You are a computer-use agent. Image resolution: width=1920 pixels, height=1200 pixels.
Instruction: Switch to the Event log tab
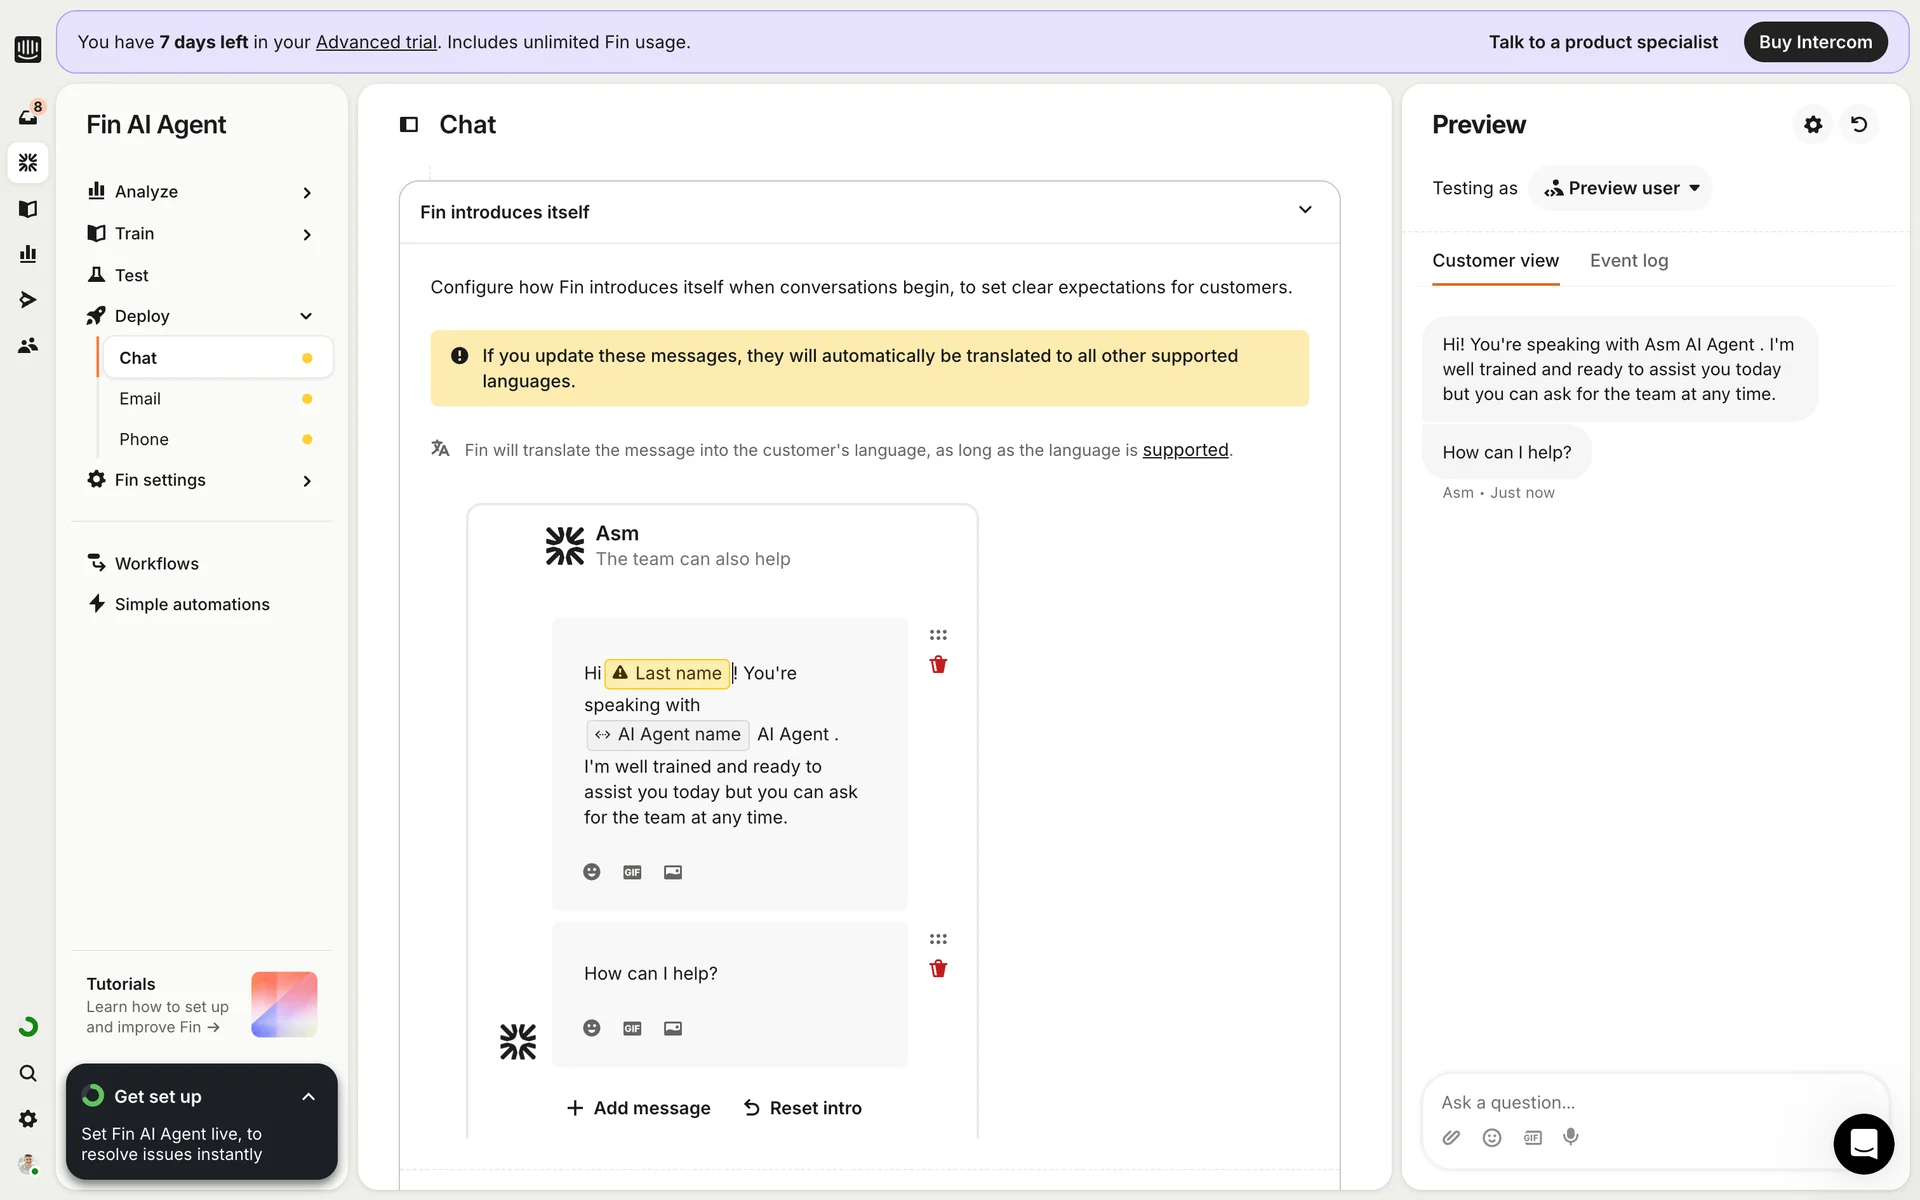pos(1629,261)
